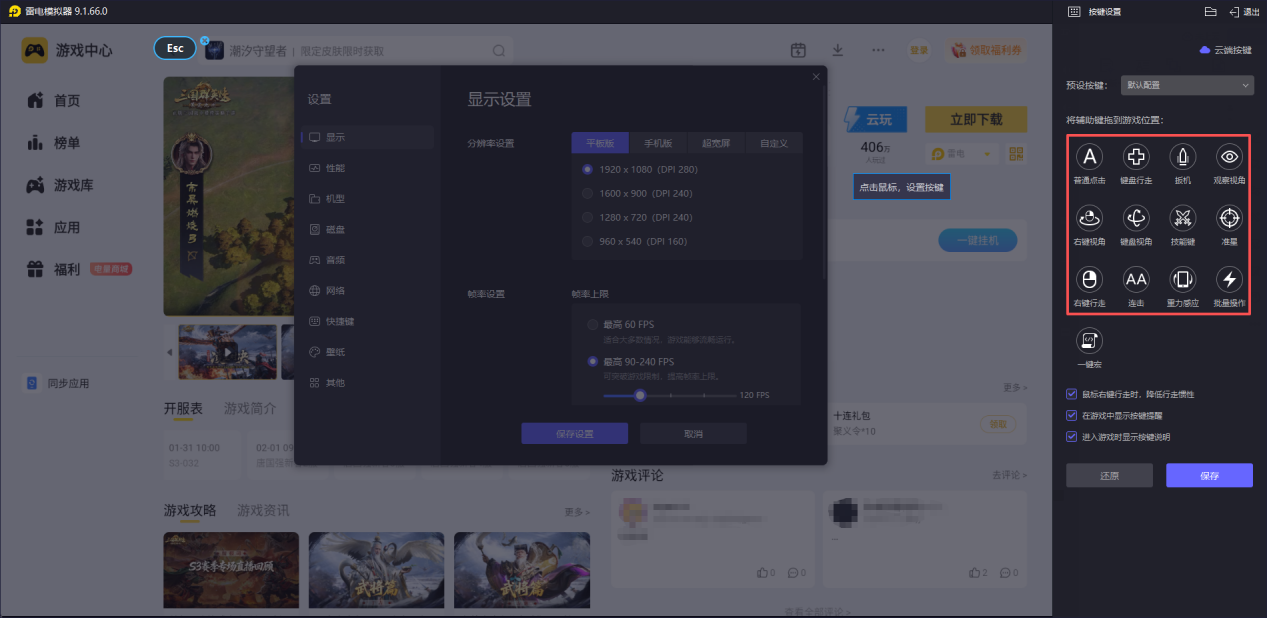The width and height of the screenshot is (1267, 618).
Task: Open the key config folder icon
Action: 1210,12
